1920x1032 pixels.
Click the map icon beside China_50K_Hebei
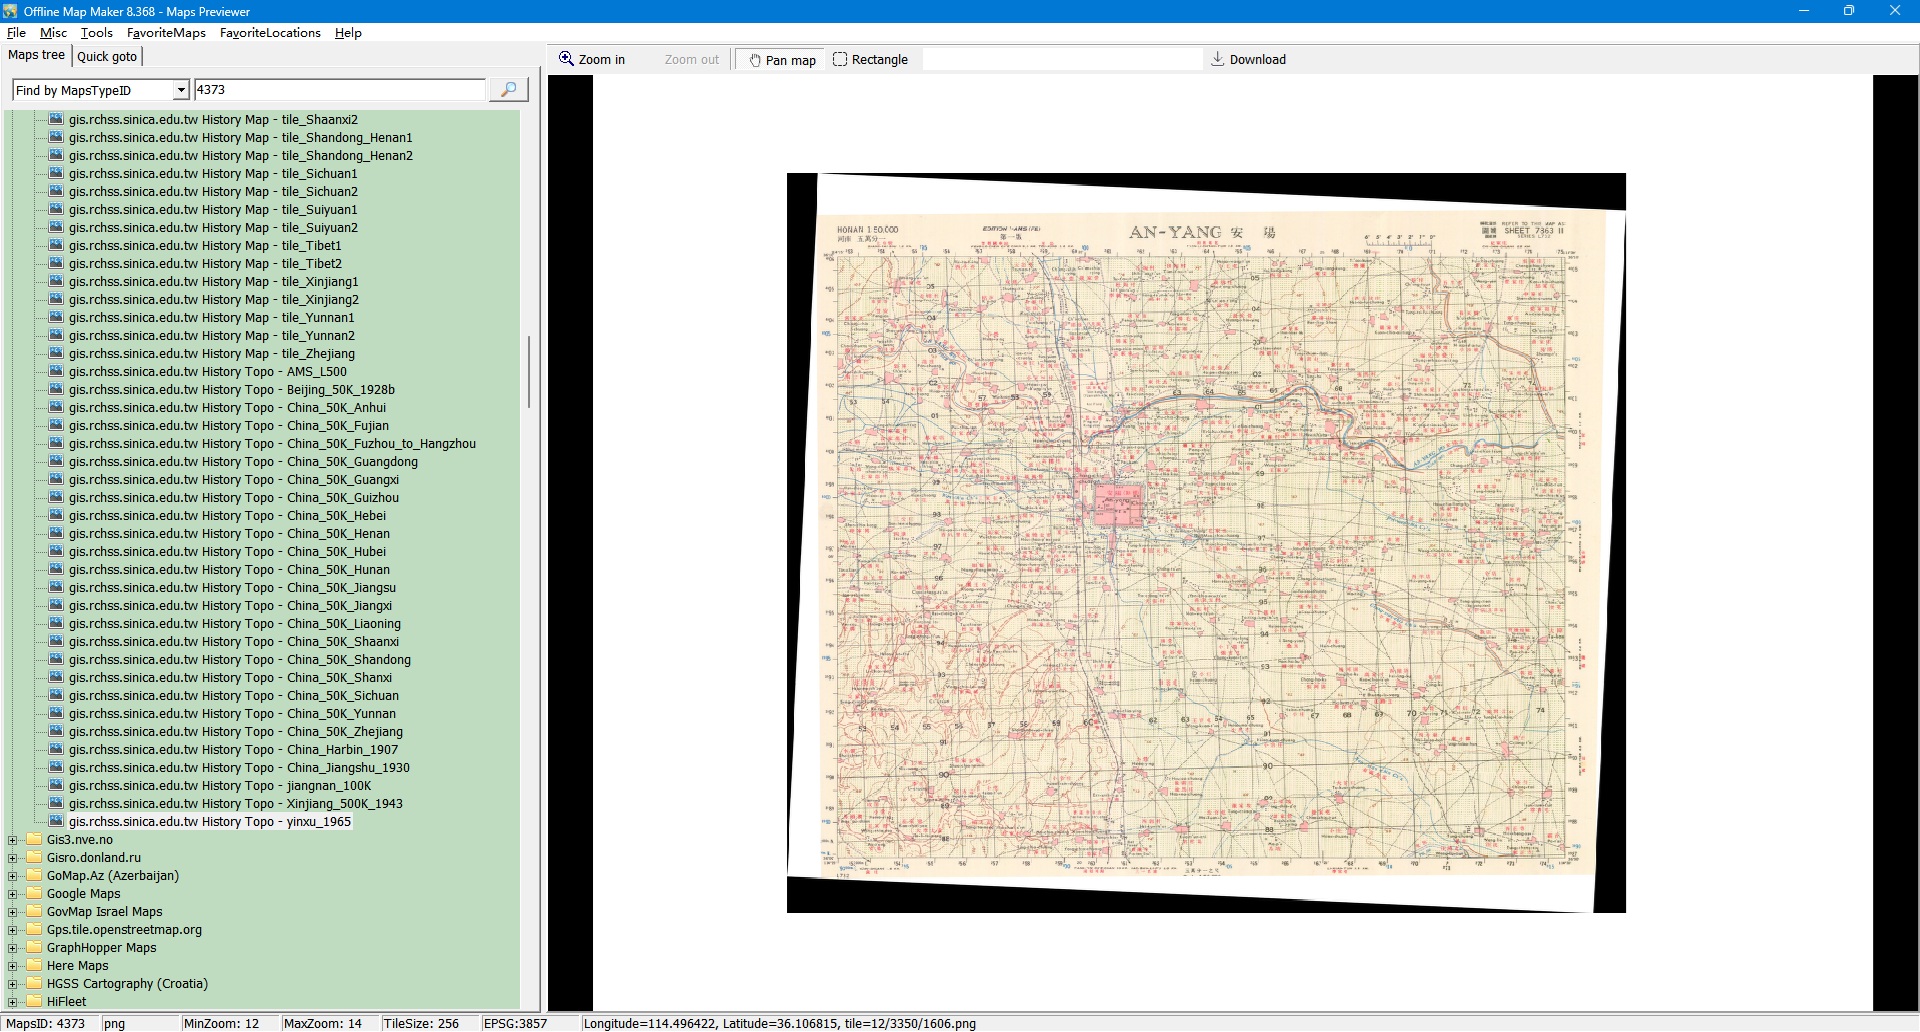tap(56, 516)
